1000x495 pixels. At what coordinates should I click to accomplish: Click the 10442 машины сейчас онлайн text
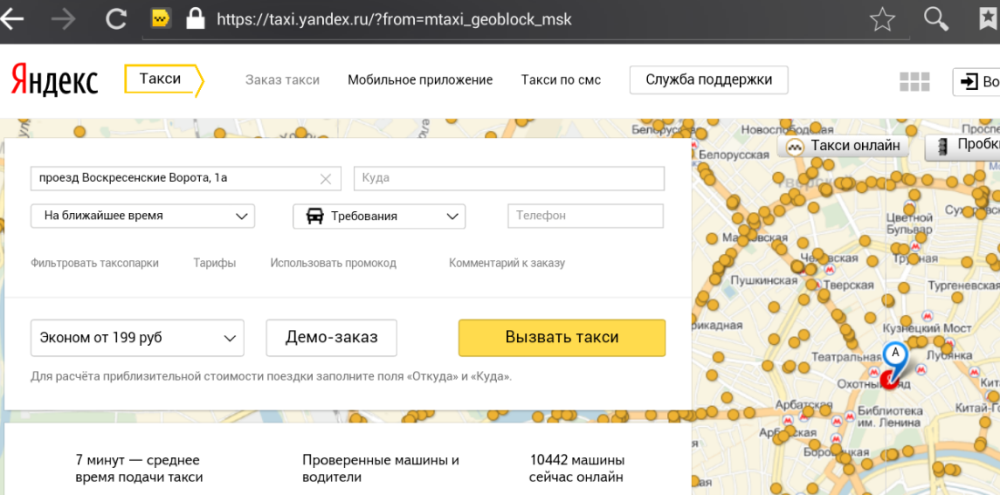pos(577,469)
